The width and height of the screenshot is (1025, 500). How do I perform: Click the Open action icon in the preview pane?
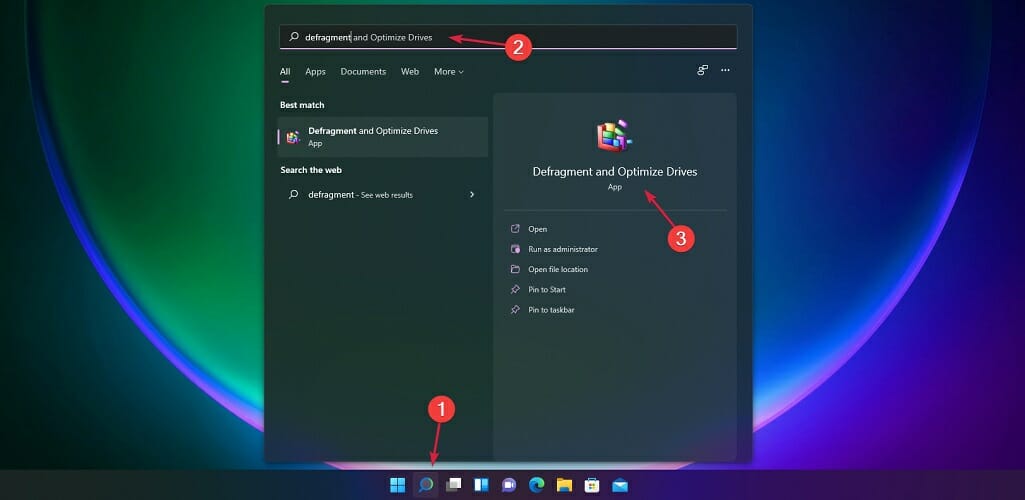pyautogui.click(x=515, y=229)
